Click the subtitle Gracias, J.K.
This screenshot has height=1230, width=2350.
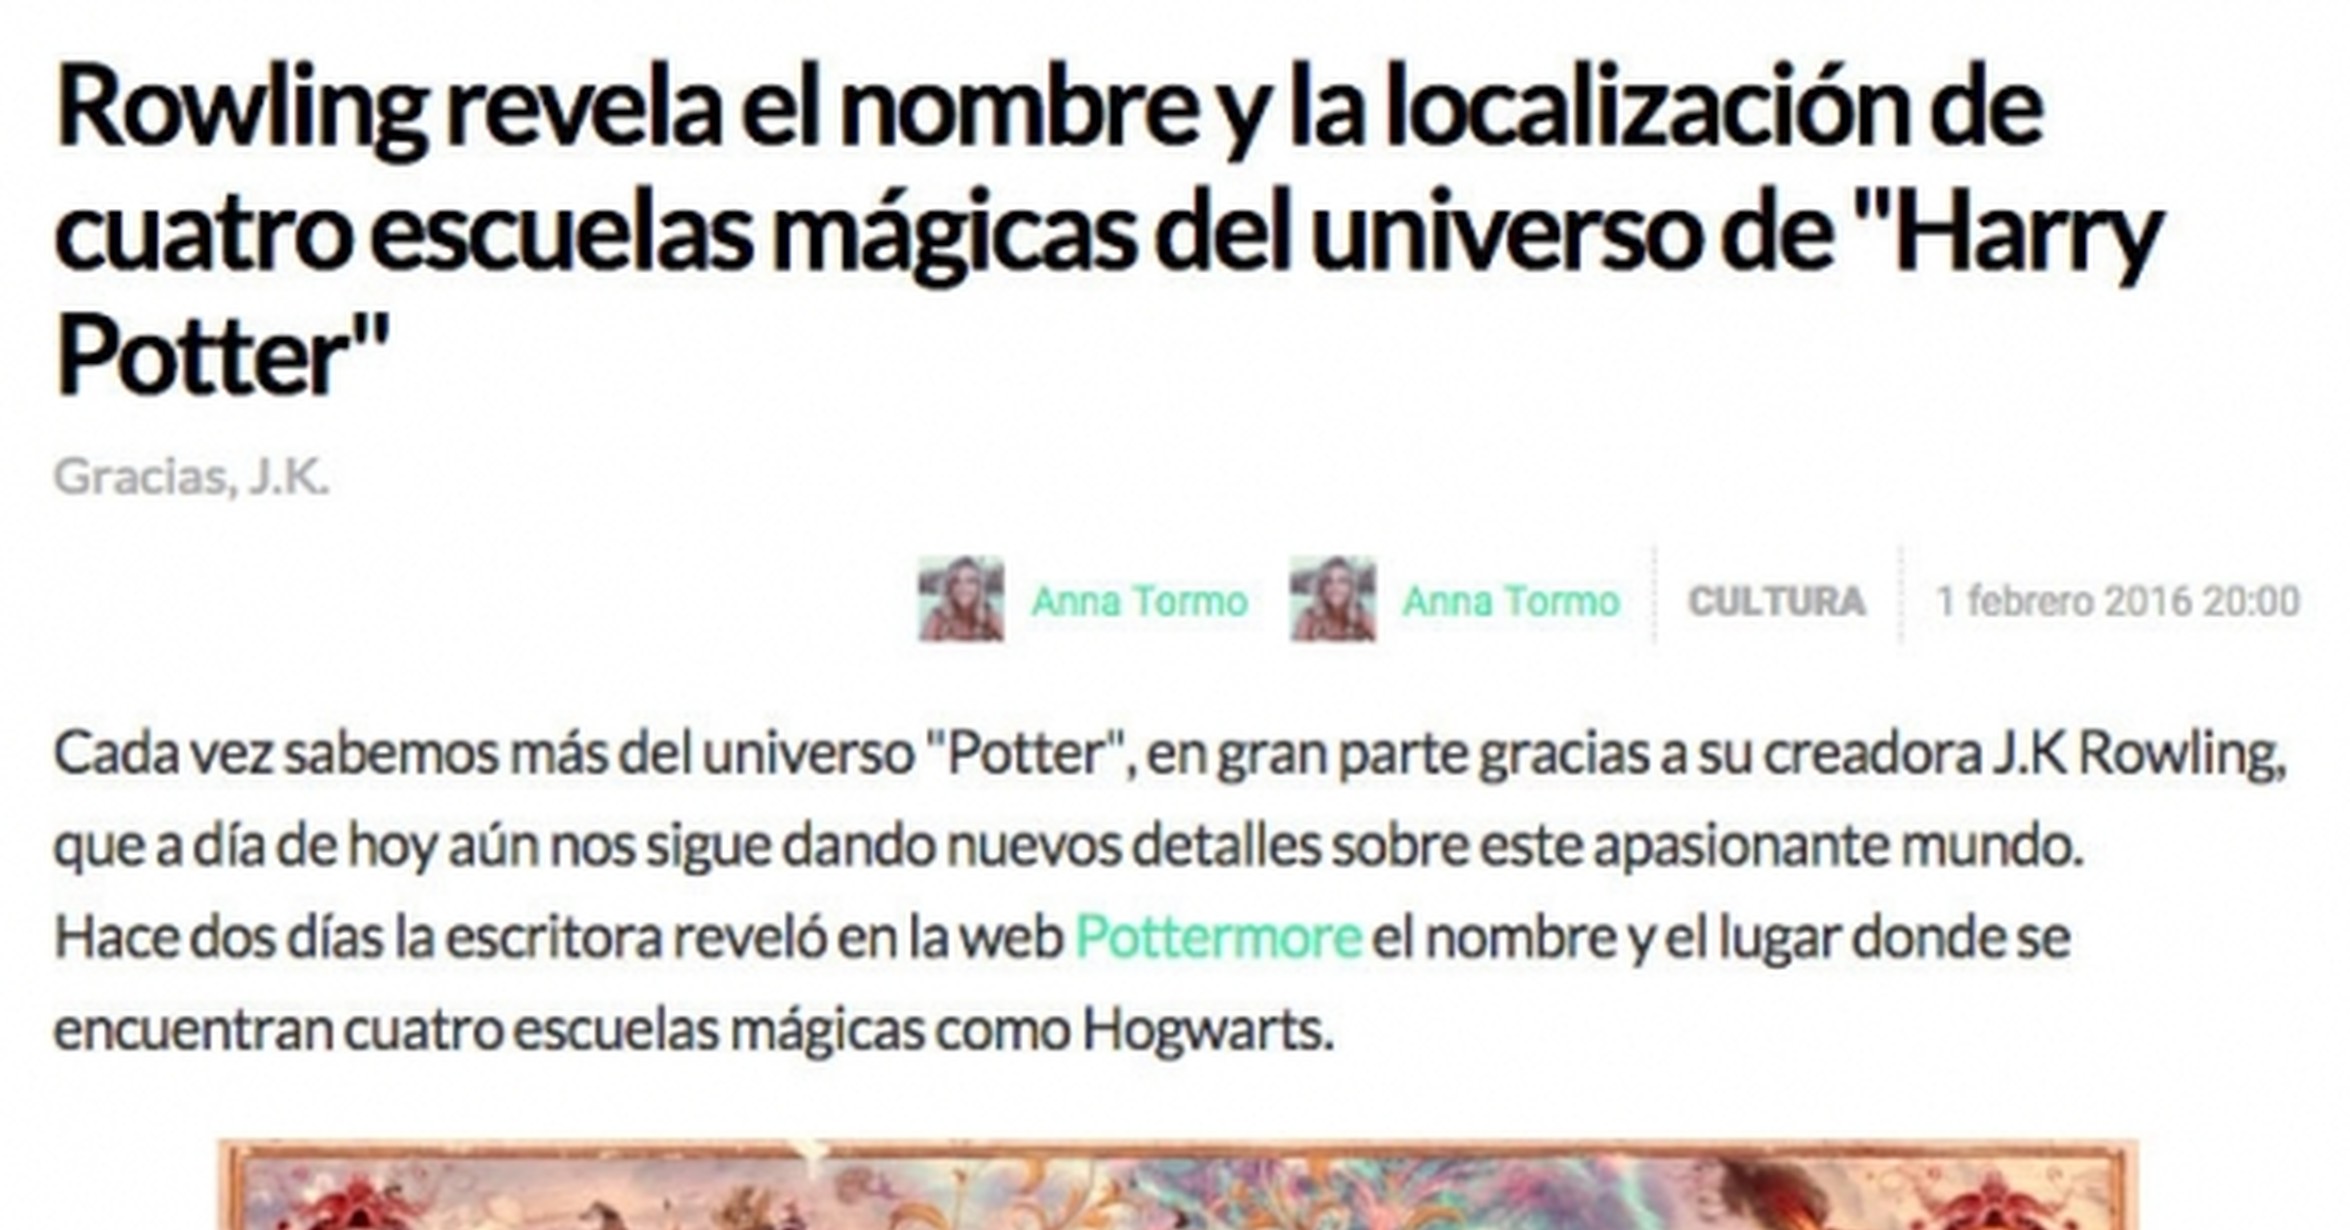[191, 477]
